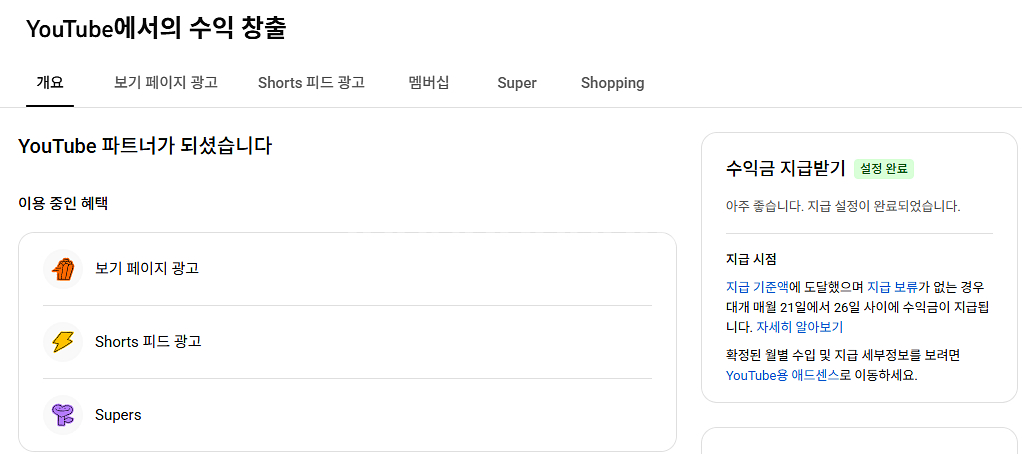Click the lightning bolt Shorts 피드 광고 icon
Image resolution: width=1022 pixels, height=454 pixels.
click(62, 342)
